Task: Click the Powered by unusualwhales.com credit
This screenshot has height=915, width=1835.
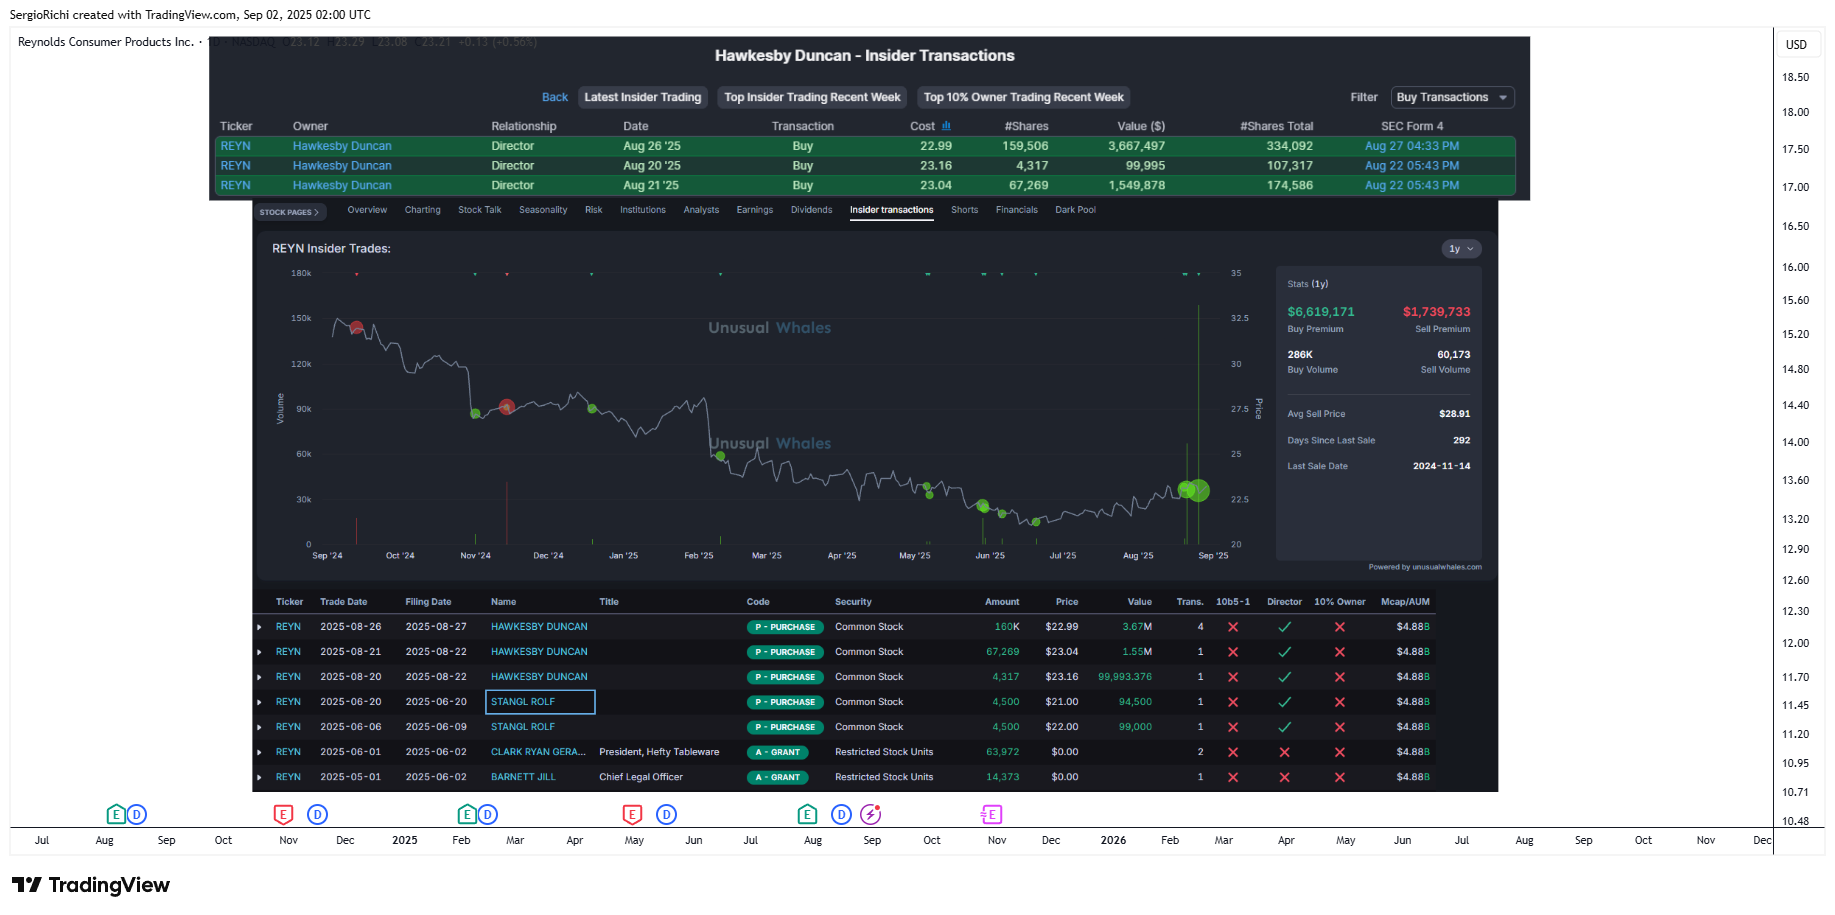Action: pos(1425,567)
